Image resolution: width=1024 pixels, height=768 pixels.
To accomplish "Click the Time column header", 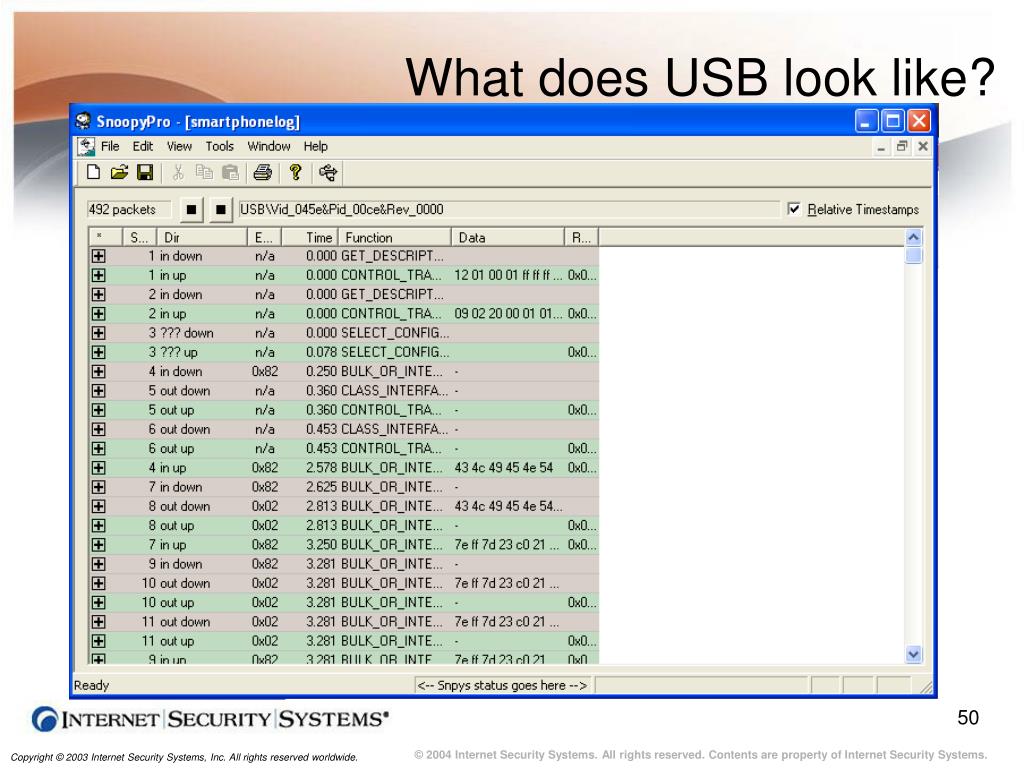I will (310, 237).
